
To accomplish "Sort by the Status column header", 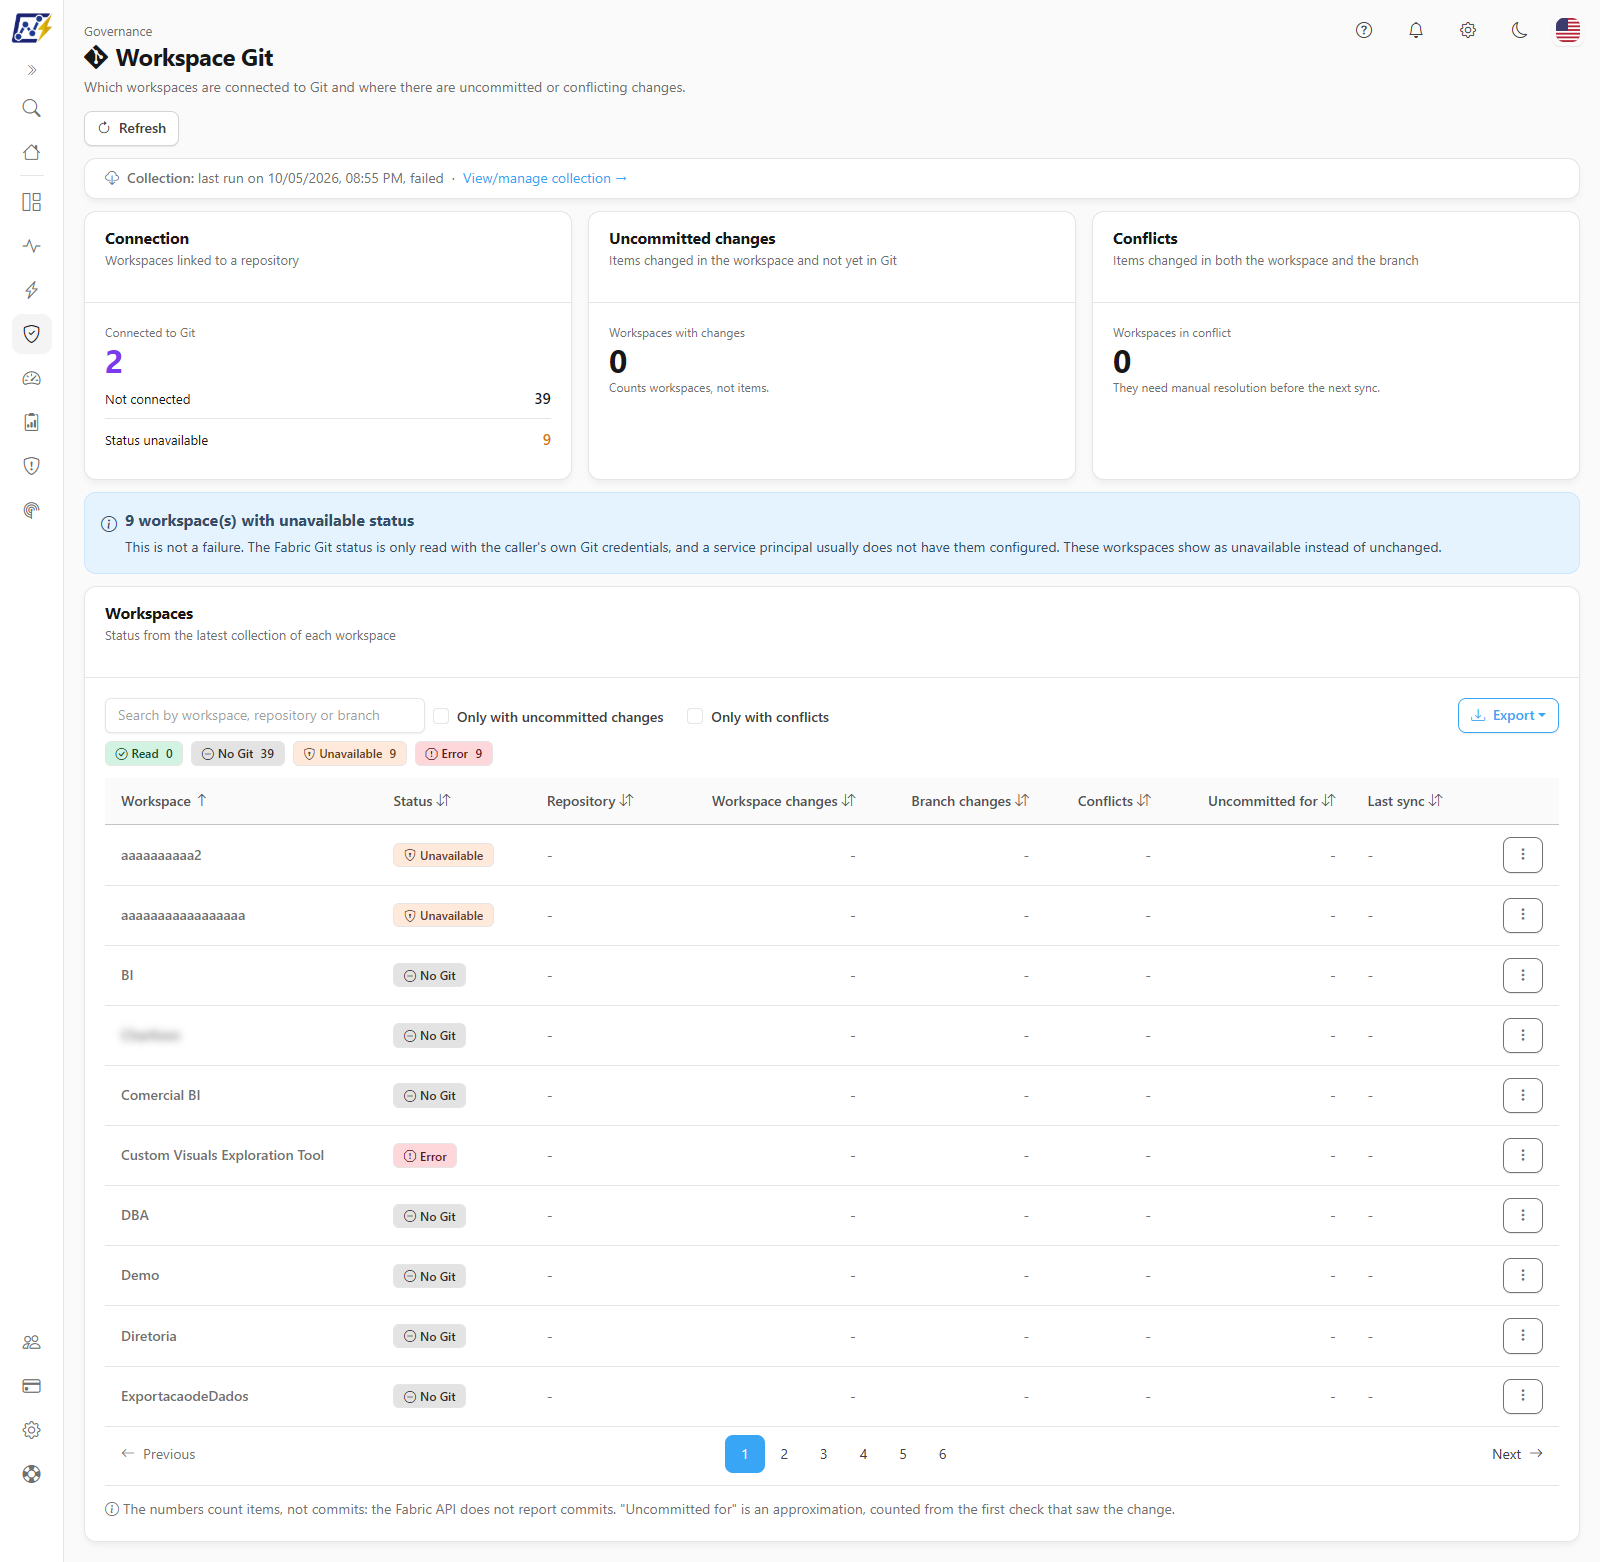I will pyautogui.click(x=422, y=801).
